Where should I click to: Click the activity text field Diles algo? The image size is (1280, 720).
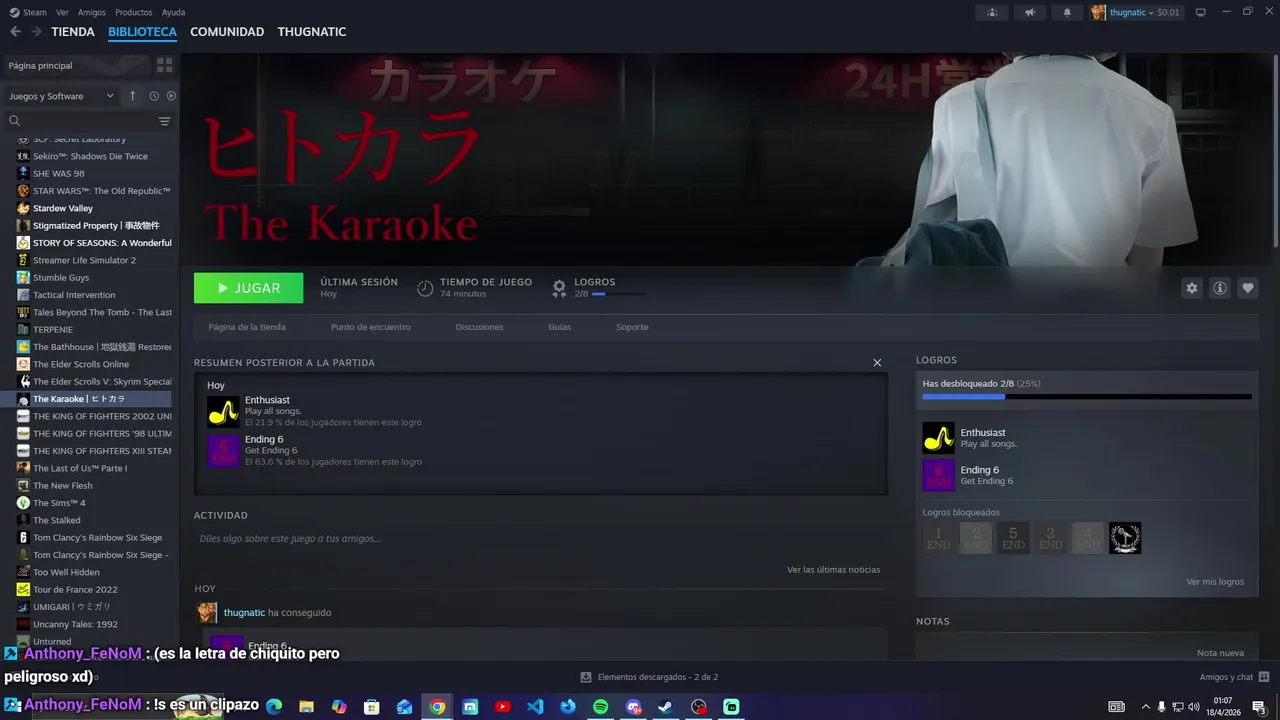pyautogui.click(x=540, y=539)
